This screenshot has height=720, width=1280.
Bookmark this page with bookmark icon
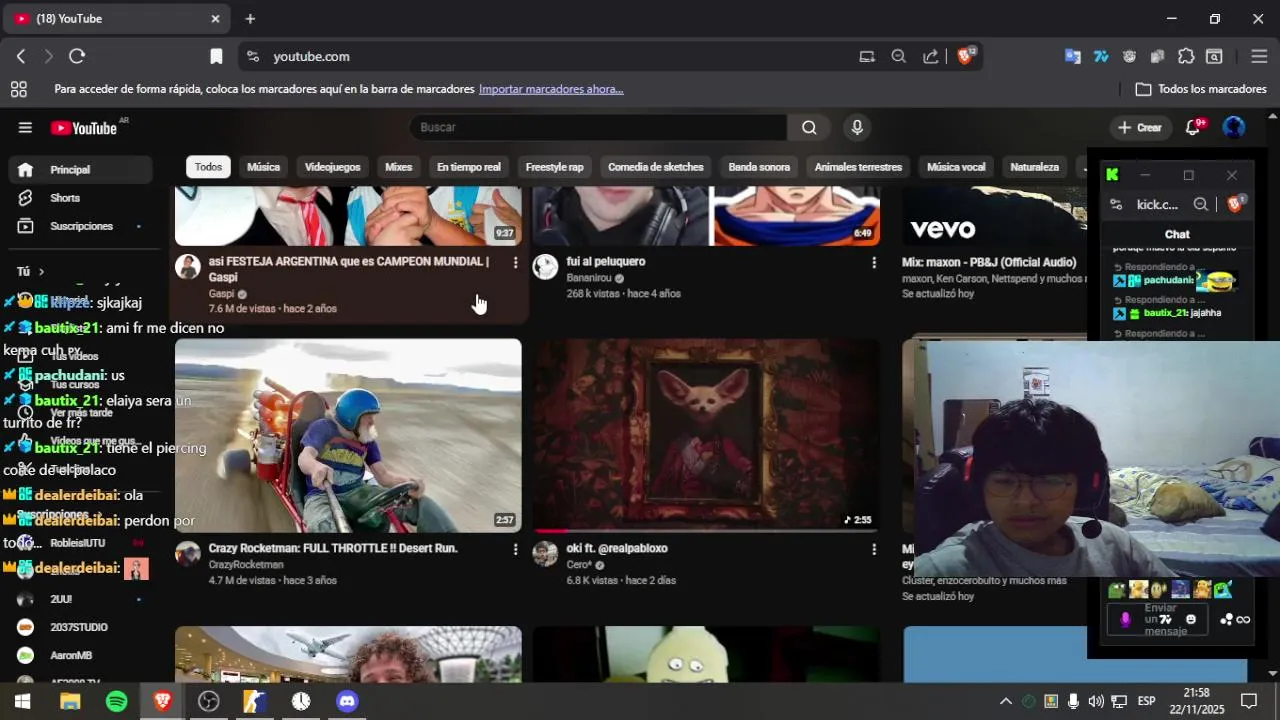[x=216, y=56]
